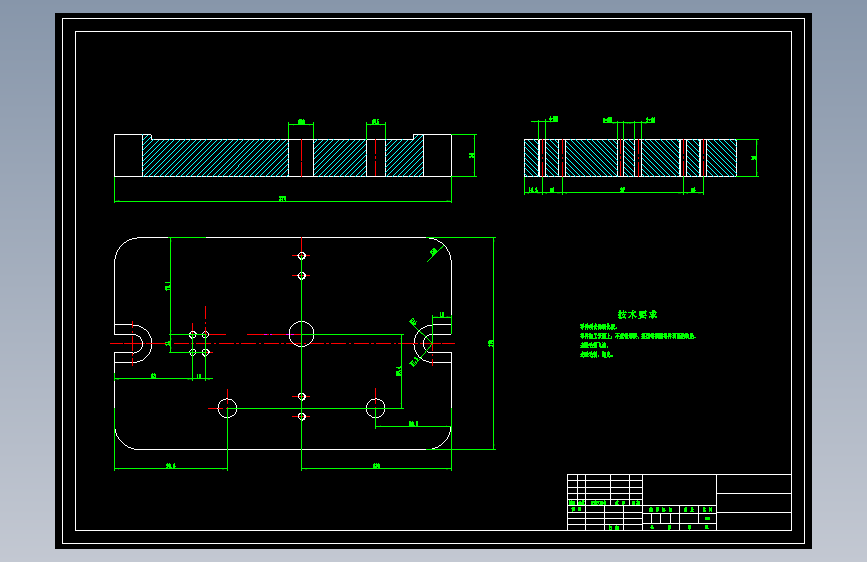
Task: Select the U-shaped slot on the right edge
Action: (x=432, y=344)
